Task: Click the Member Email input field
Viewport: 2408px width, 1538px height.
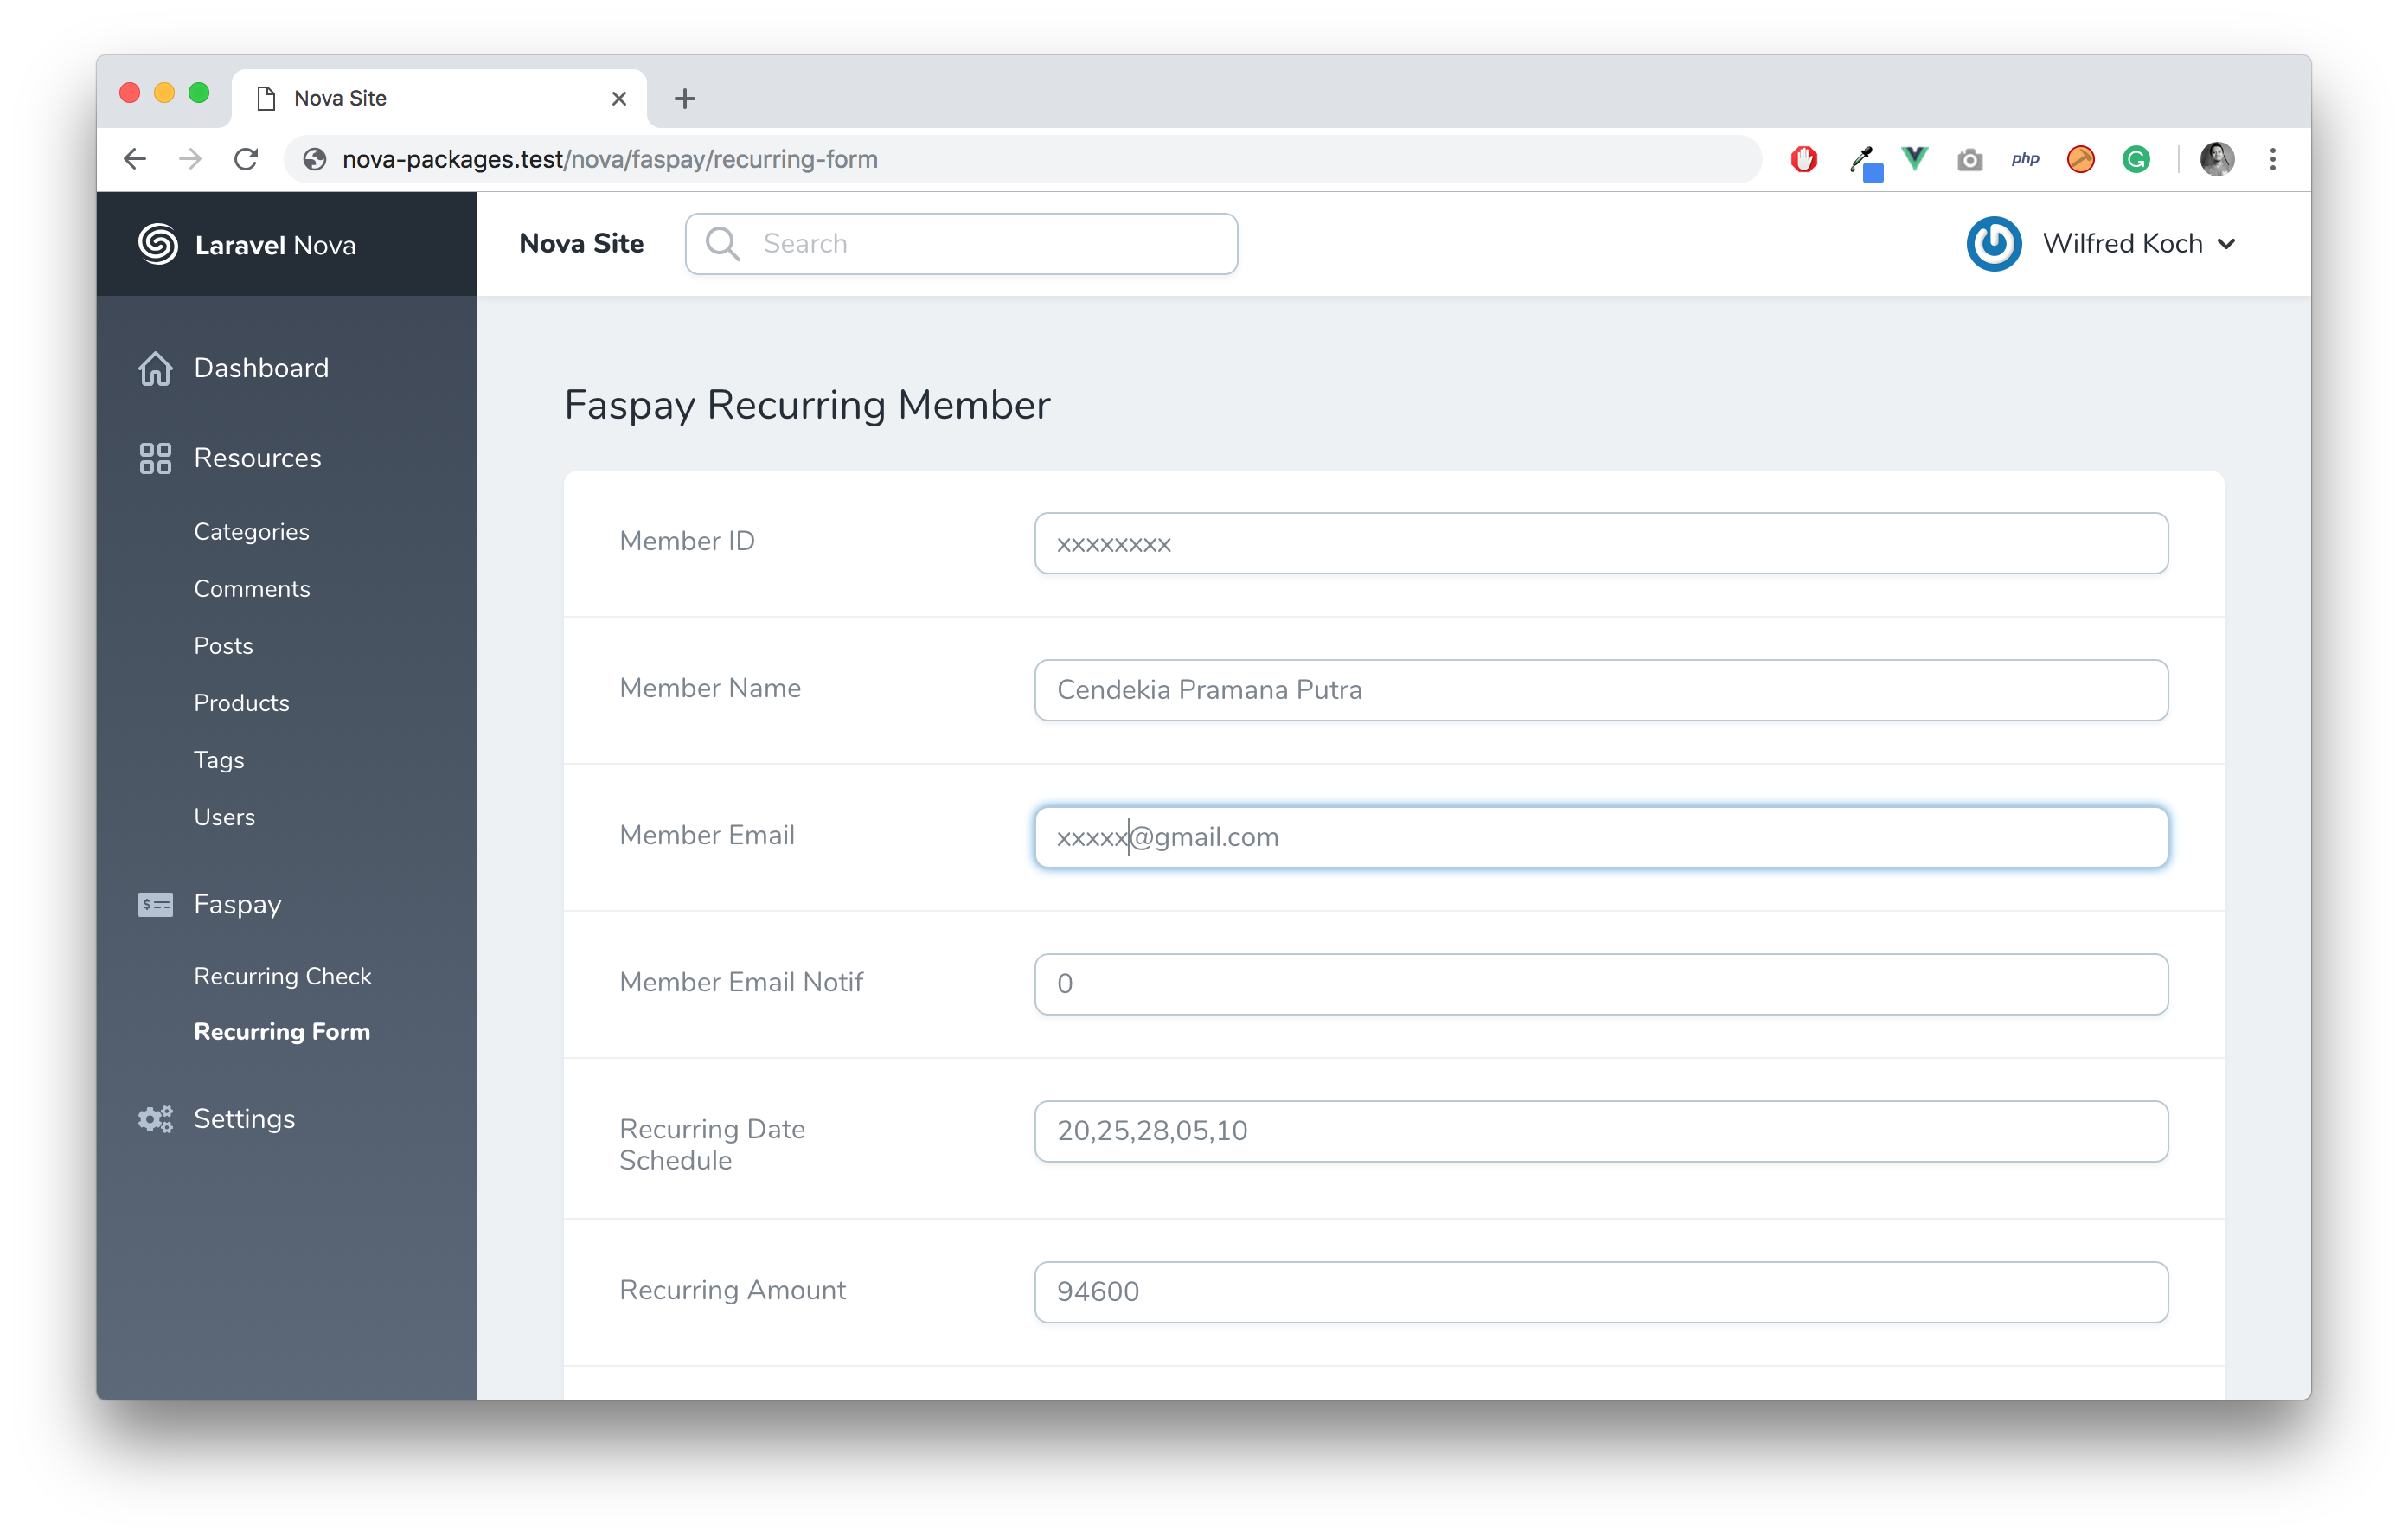Action: [1599, 836]
